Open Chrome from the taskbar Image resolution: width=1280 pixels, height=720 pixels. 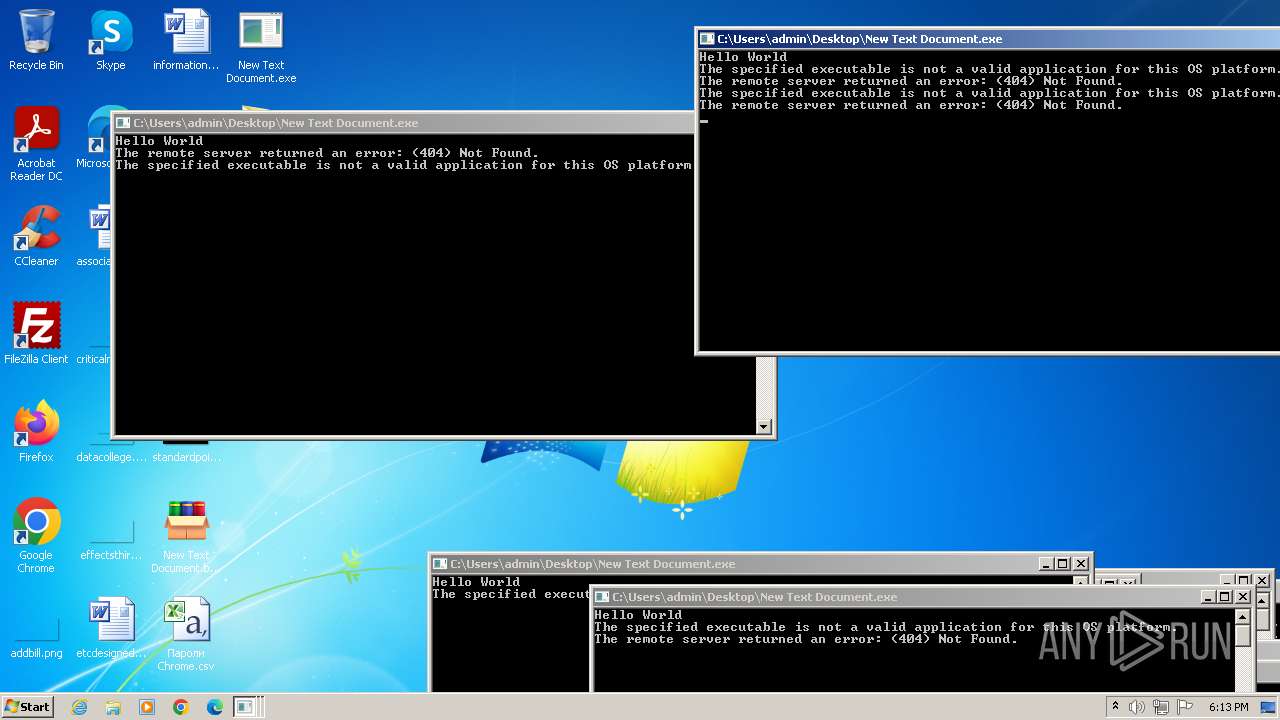pyautogui.click(x=181, y=707)
